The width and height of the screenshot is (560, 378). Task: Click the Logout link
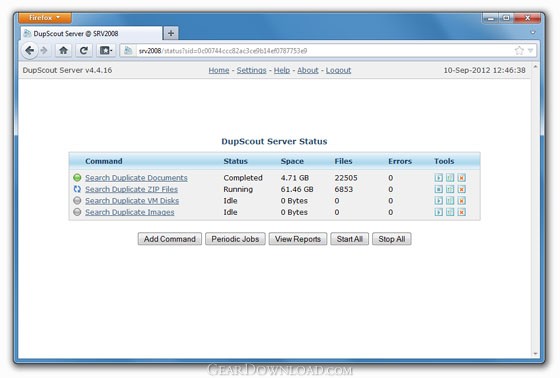click(x=338, y=70)
